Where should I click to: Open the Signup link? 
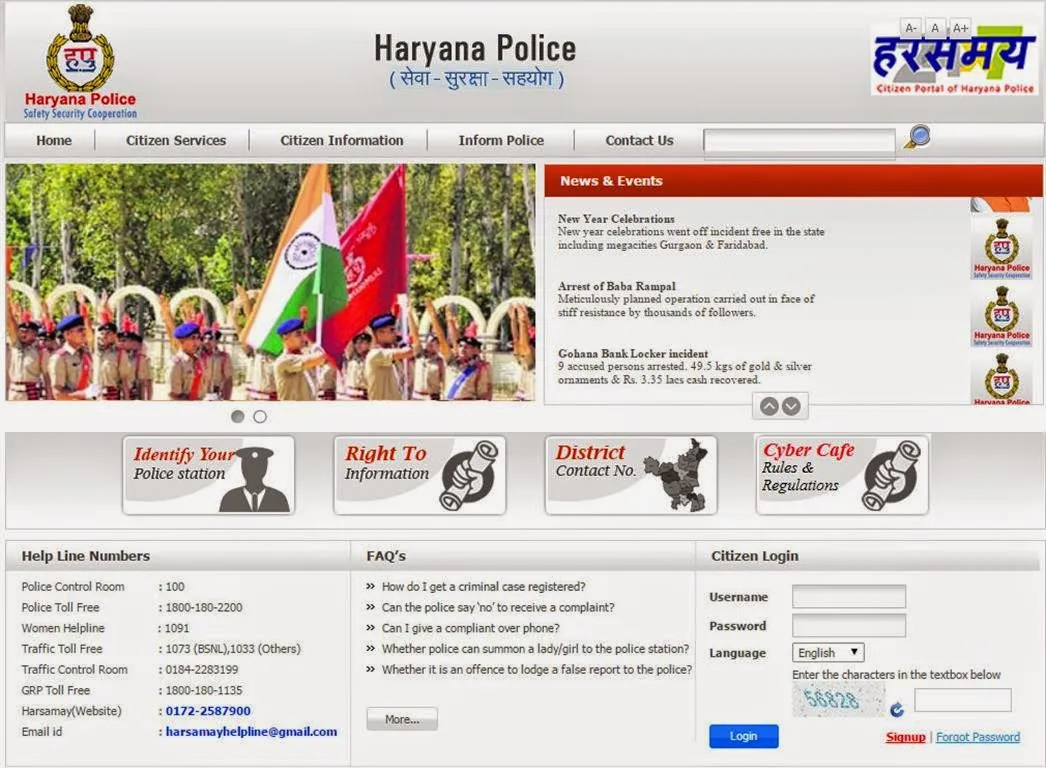pos(905,737)
